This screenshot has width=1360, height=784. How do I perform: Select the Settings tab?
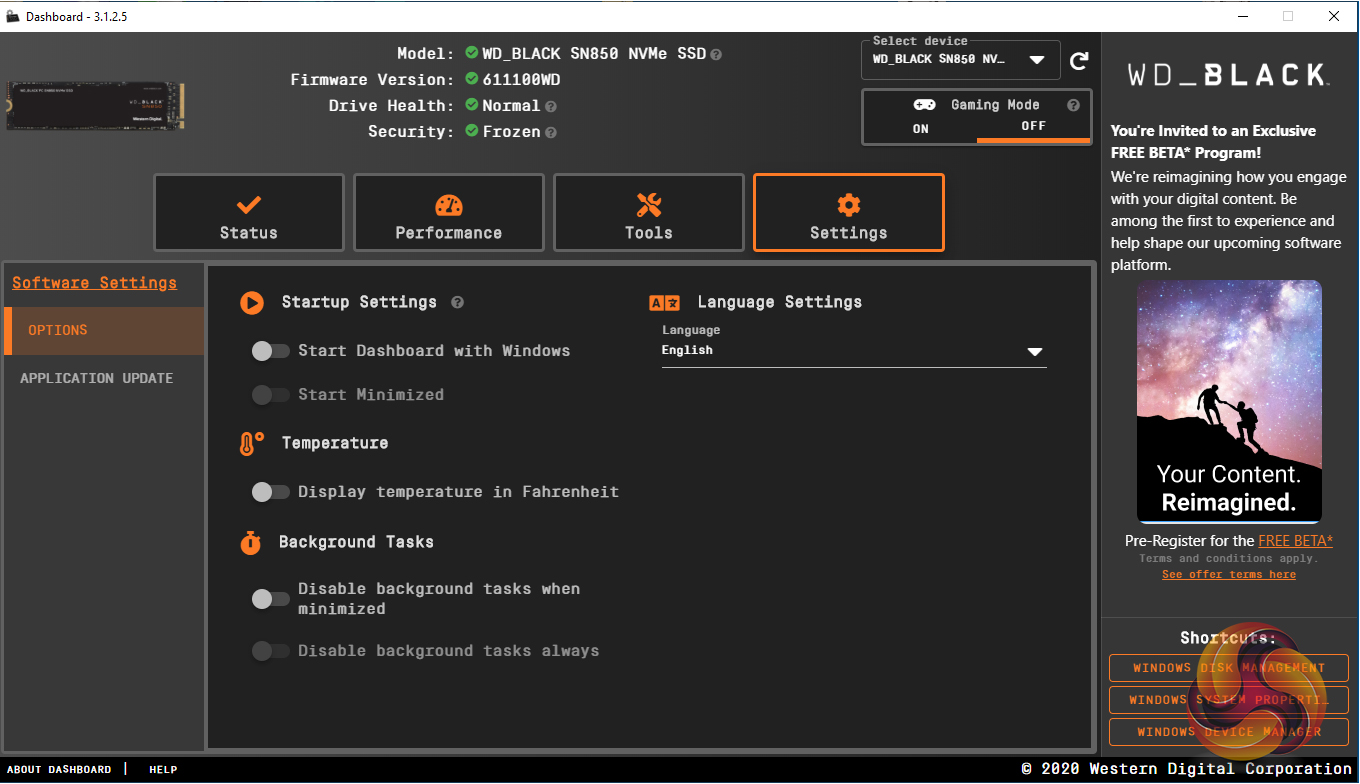coord(849,212)
